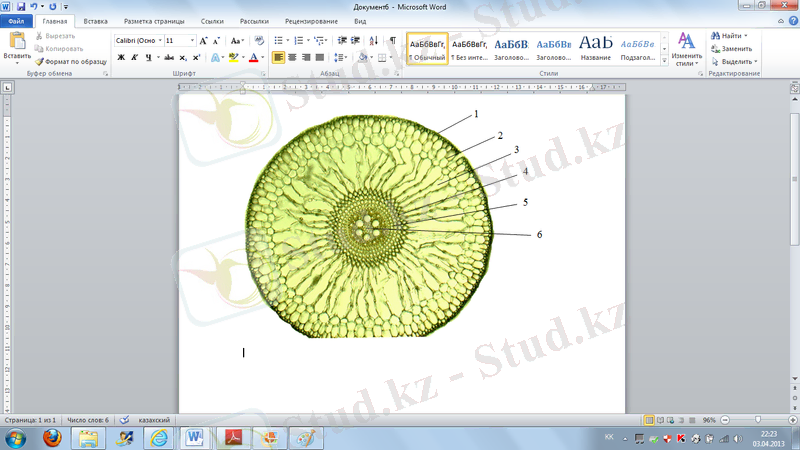Click the show paragraph marks ¶ icon
800x450 pixels.
click(x=392, y=41)
